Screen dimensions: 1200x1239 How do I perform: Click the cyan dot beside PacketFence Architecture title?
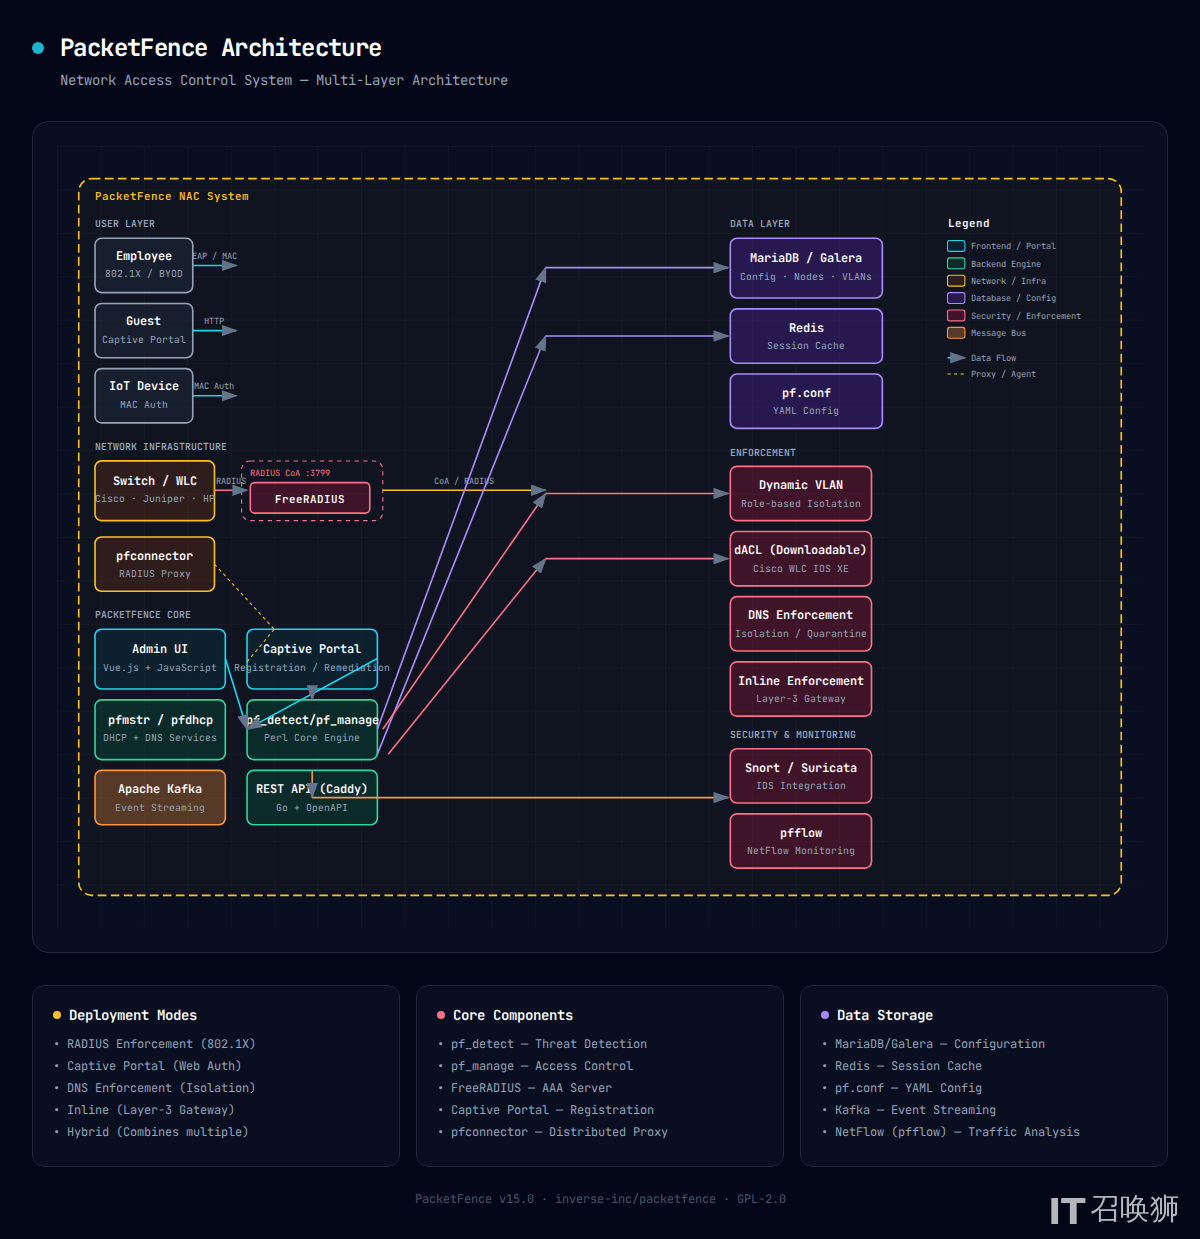(38, 48)
